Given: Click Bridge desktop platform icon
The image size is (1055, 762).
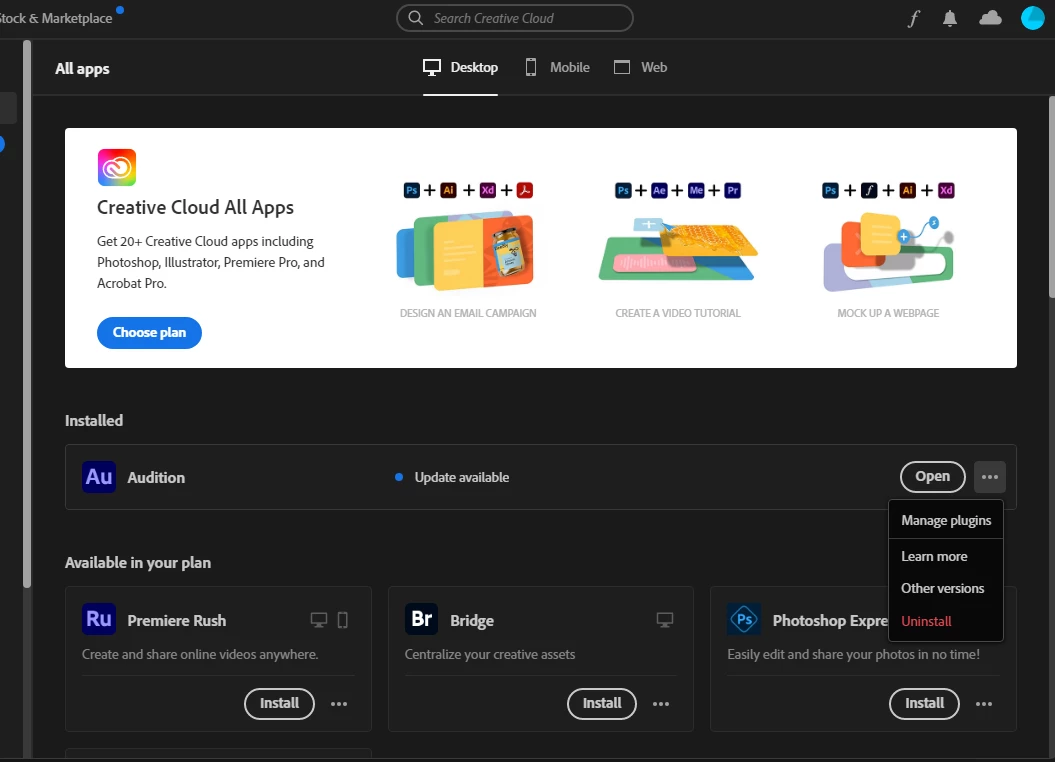Looking at the screenshot, I should tap(665, 620).
